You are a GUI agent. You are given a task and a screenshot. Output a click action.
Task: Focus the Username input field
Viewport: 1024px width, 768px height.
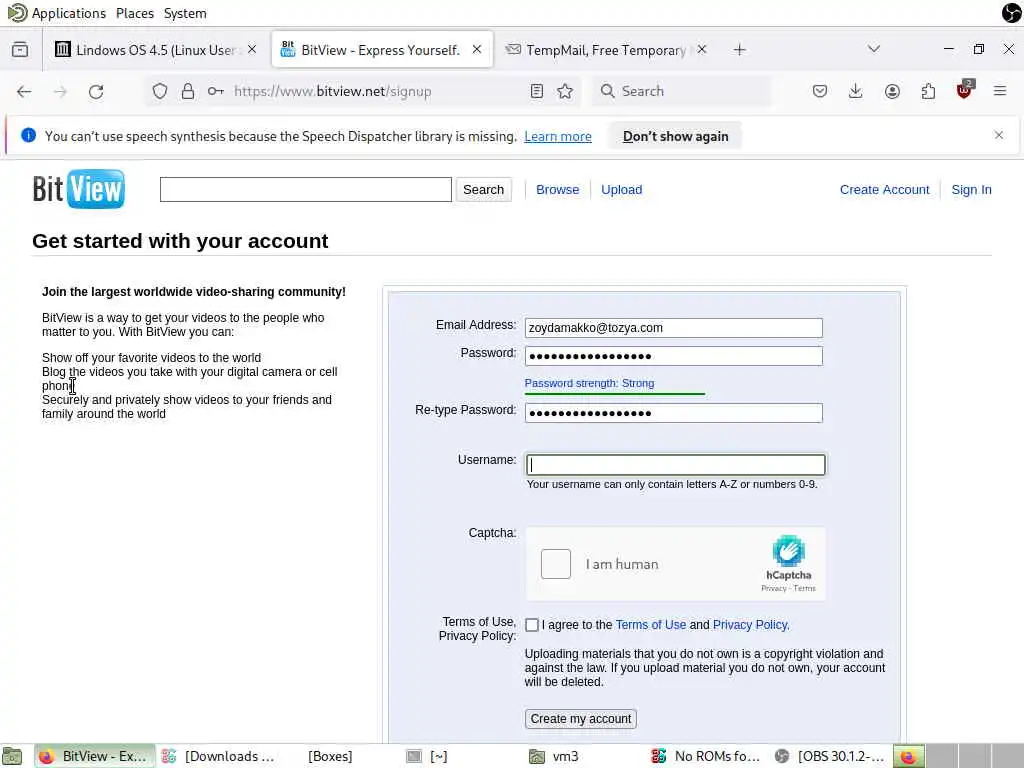pos(675,464)
